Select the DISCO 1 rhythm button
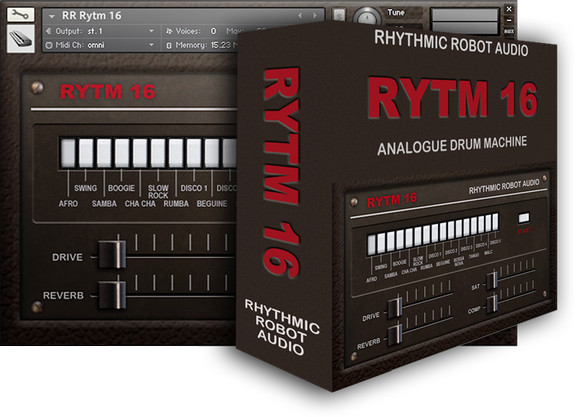Viewport: 576px width, 417px height. pos(194,152)
